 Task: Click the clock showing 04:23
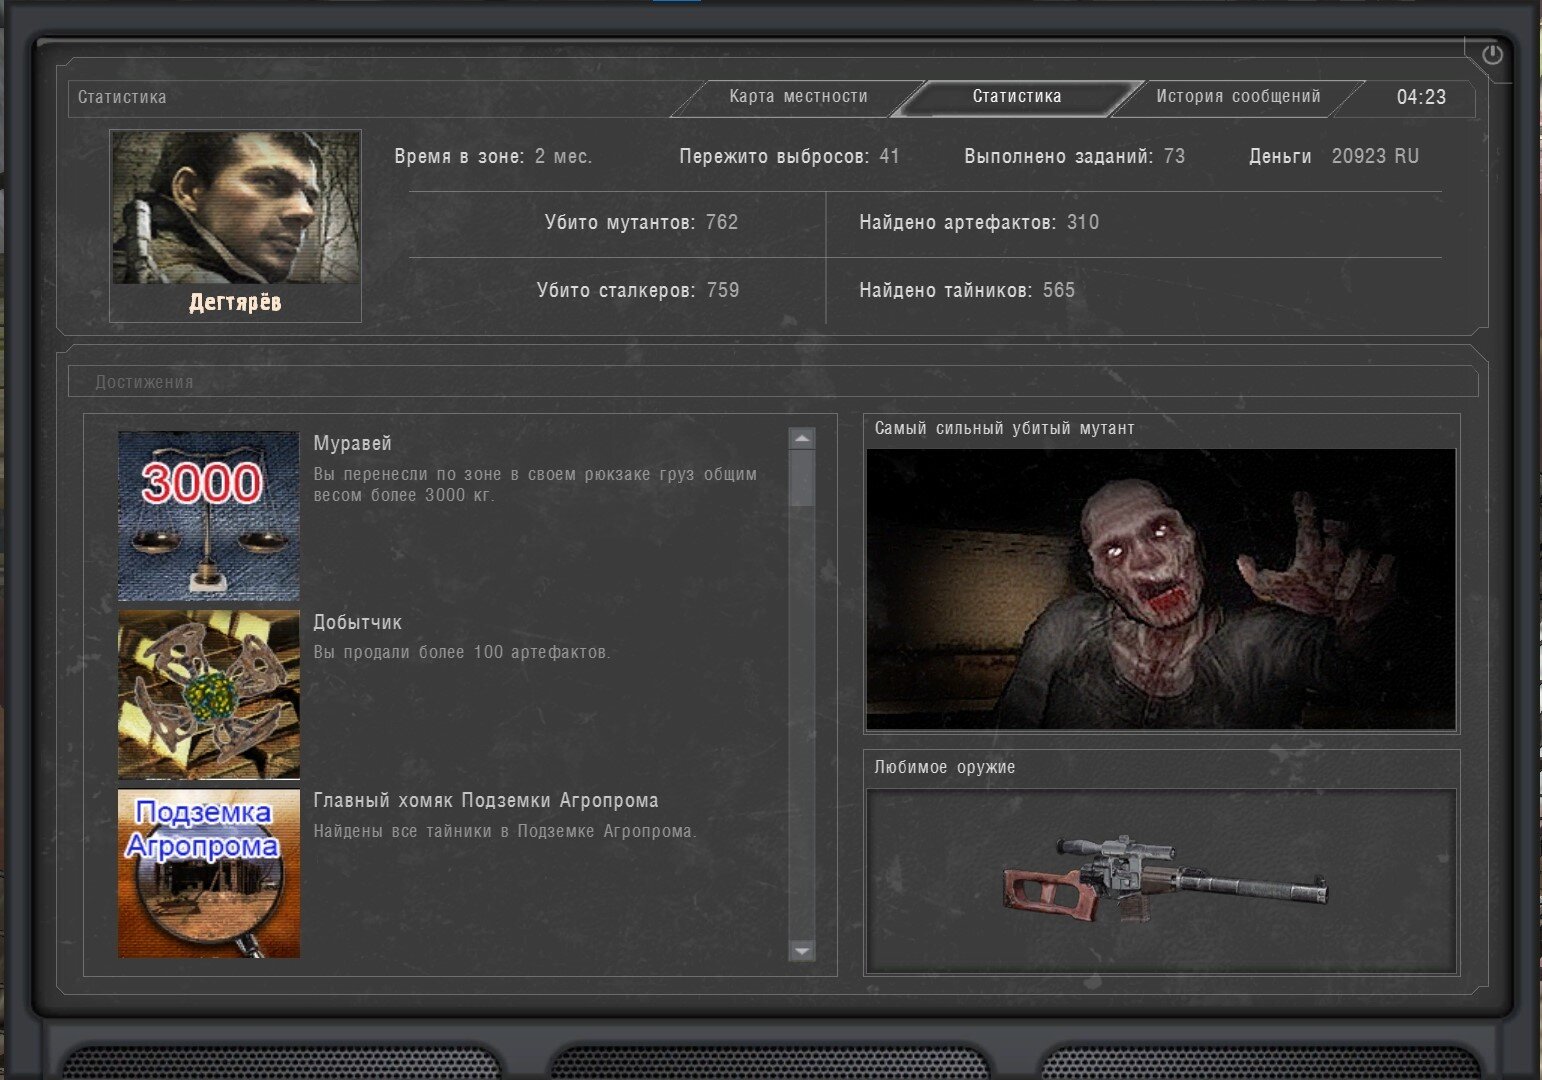(x=1421, y=97)
